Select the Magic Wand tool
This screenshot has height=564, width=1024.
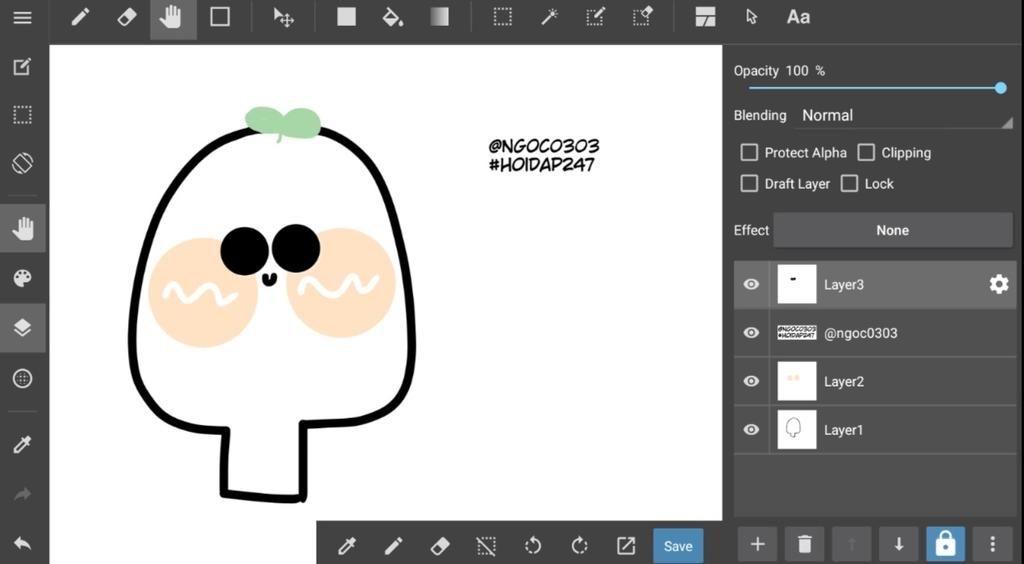549,18
